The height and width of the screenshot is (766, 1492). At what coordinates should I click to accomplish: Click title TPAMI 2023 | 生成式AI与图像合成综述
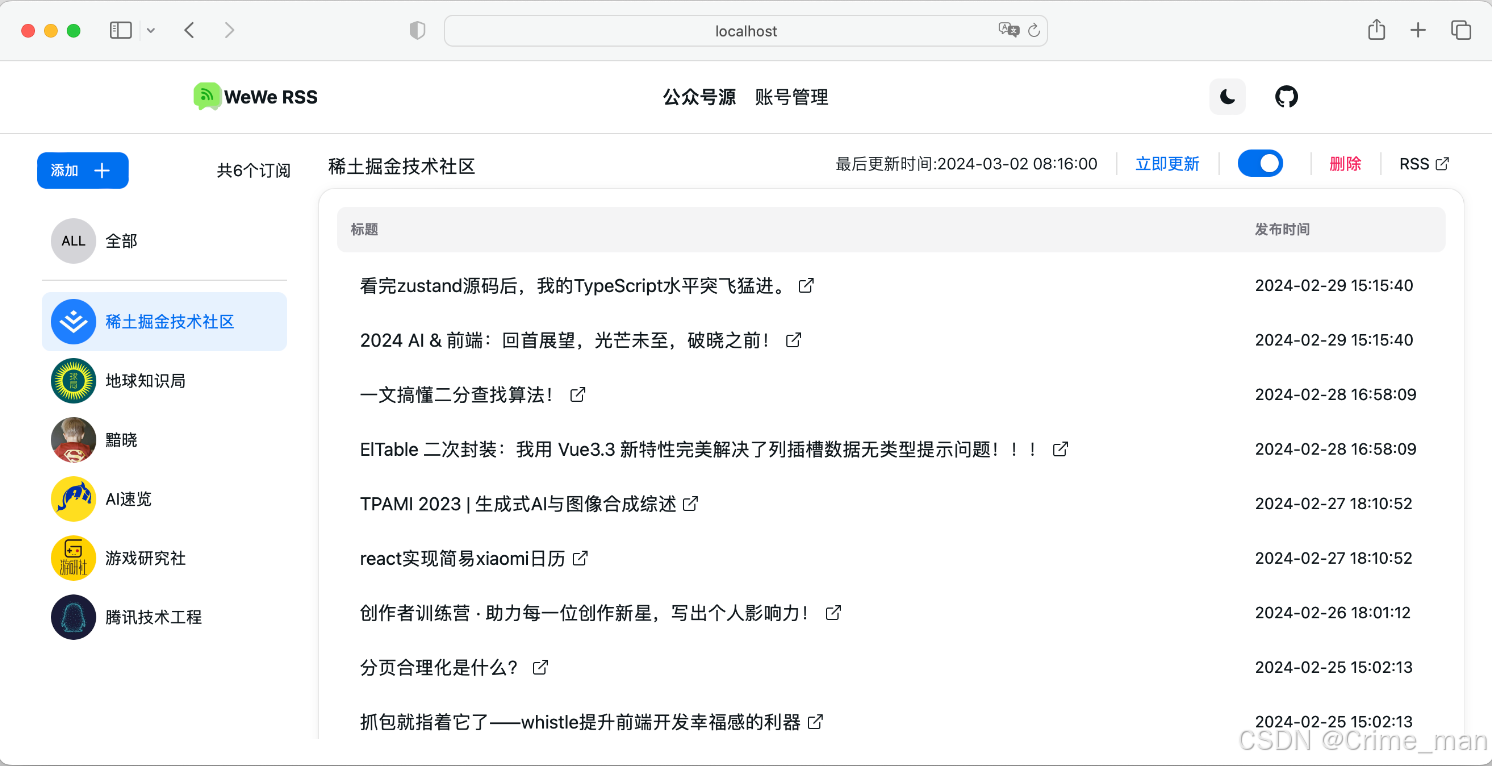[518, 504]
